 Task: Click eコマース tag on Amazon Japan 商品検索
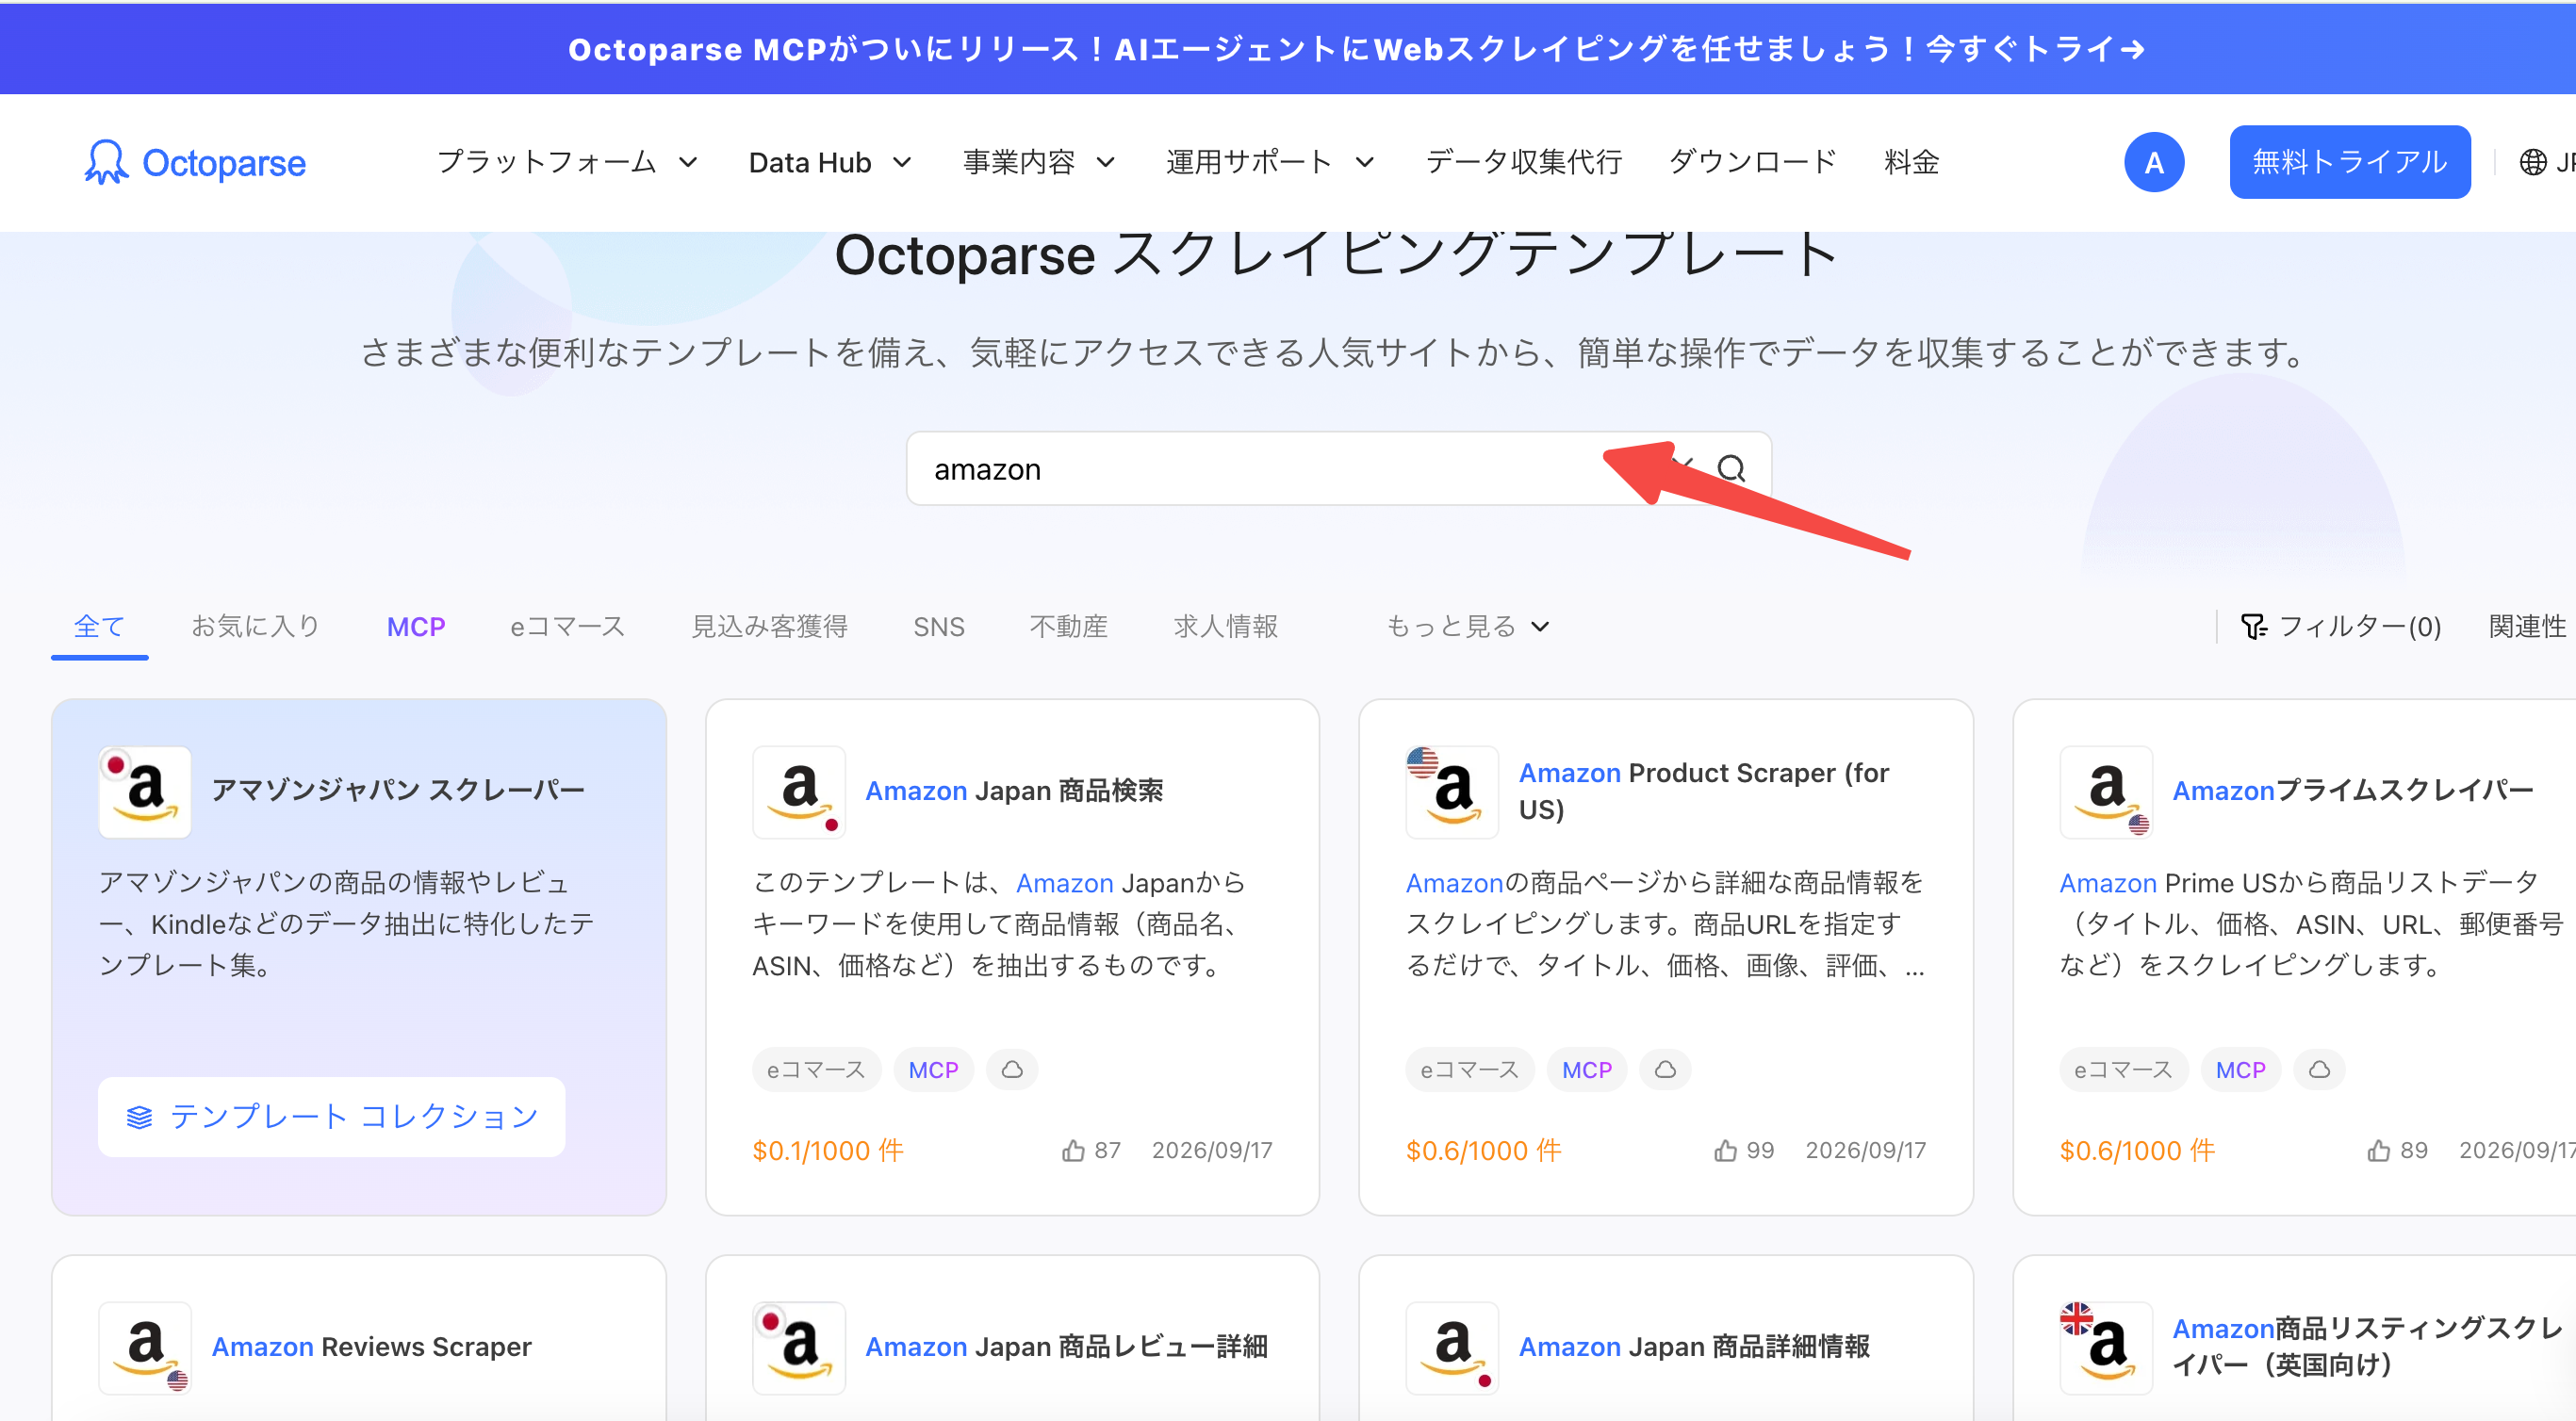816,1070
